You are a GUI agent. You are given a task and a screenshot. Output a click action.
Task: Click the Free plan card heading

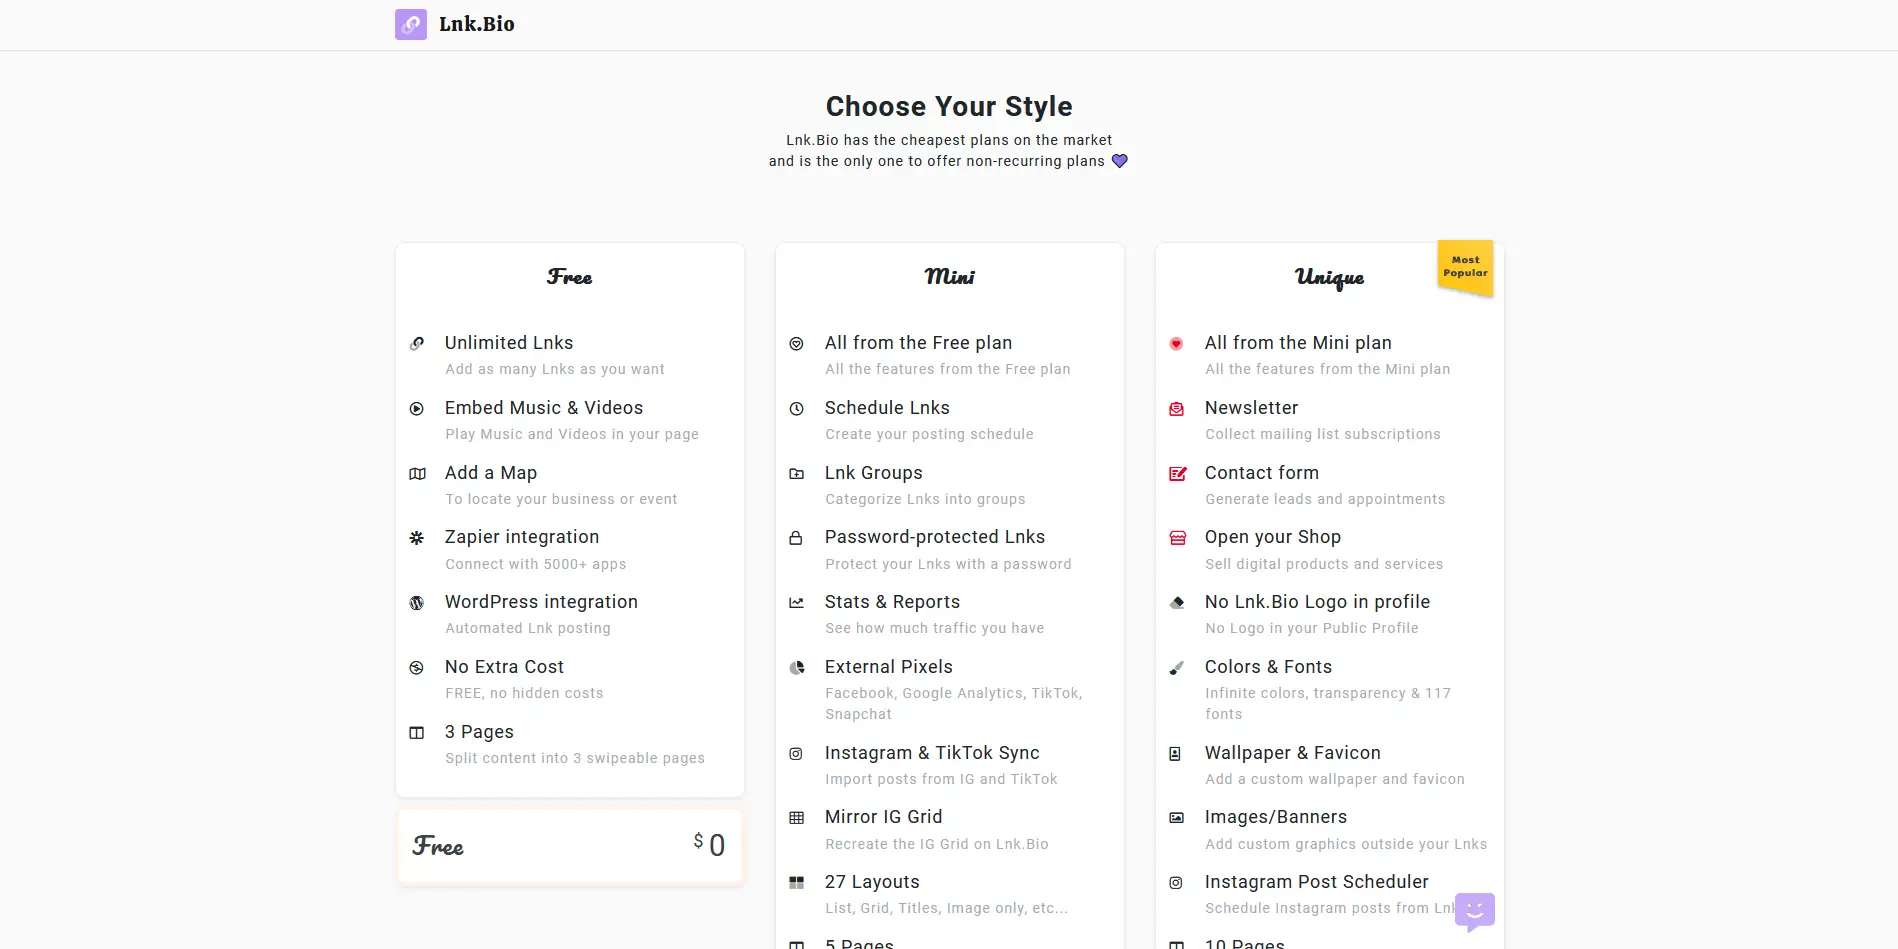570,277
